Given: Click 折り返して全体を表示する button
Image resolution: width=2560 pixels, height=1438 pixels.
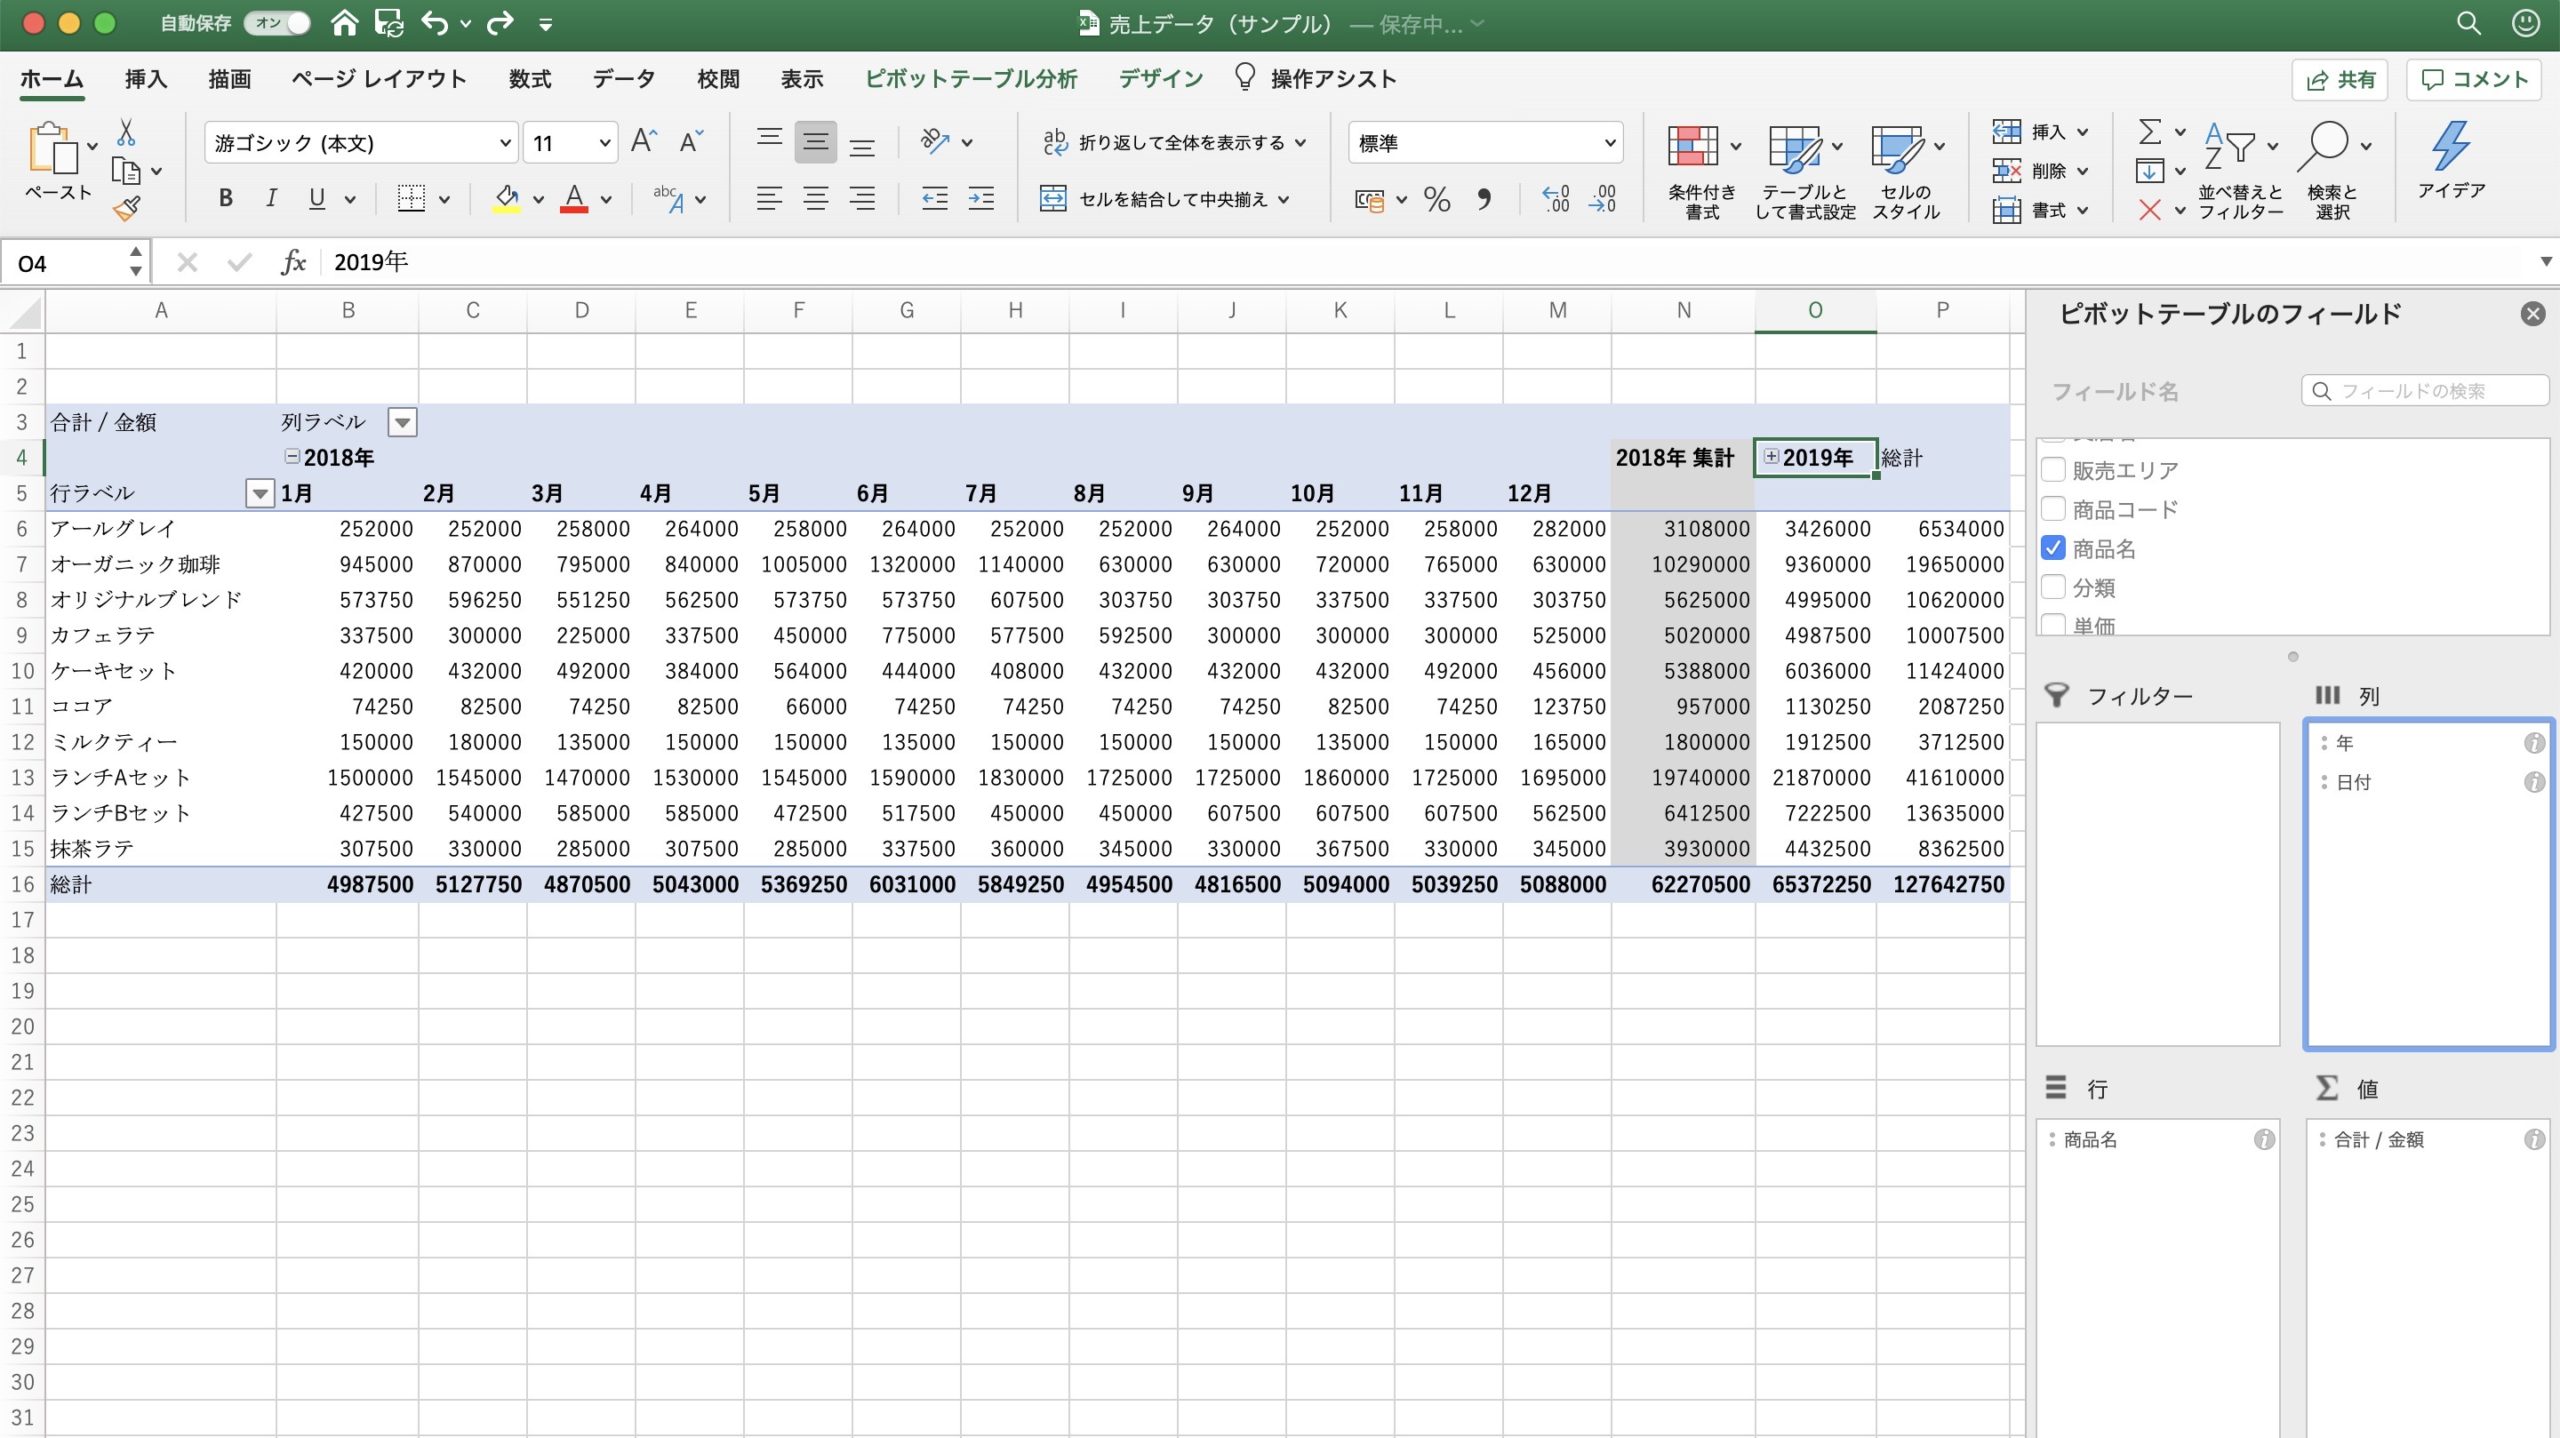Looking at the screenshot, I should 1173,142.
